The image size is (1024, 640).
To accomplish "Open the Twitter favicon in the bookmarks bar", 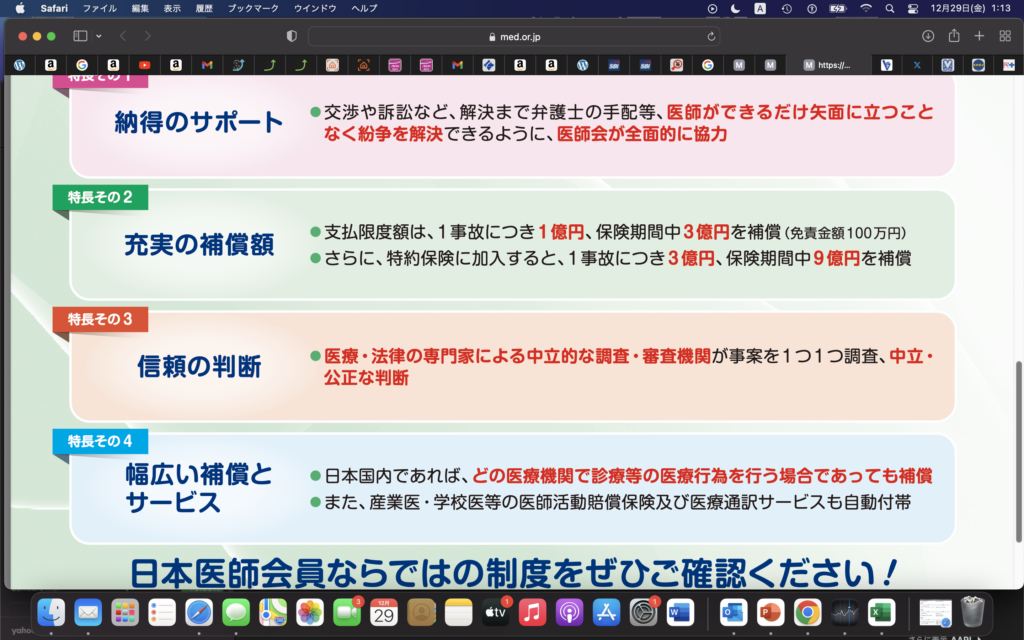I will click(x=916, y=65).
